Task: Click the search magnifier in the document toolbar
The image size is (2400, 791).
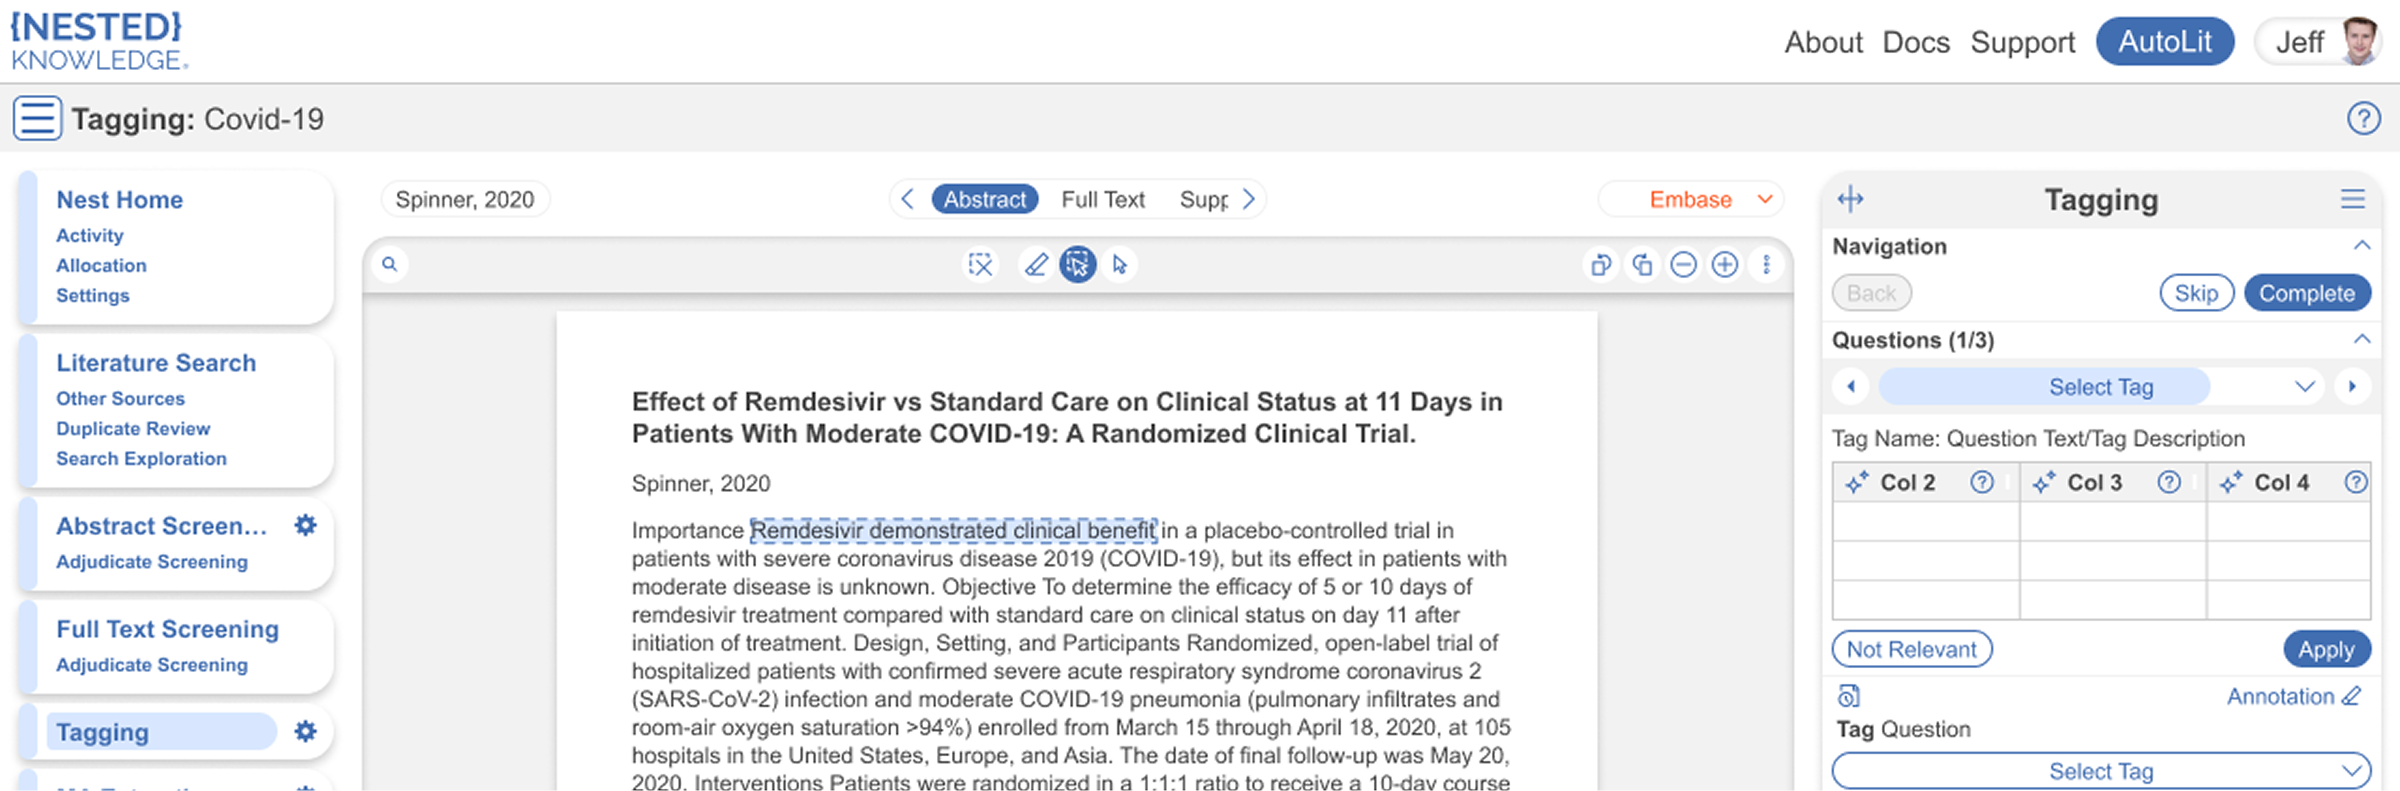Action: [390, 264]
